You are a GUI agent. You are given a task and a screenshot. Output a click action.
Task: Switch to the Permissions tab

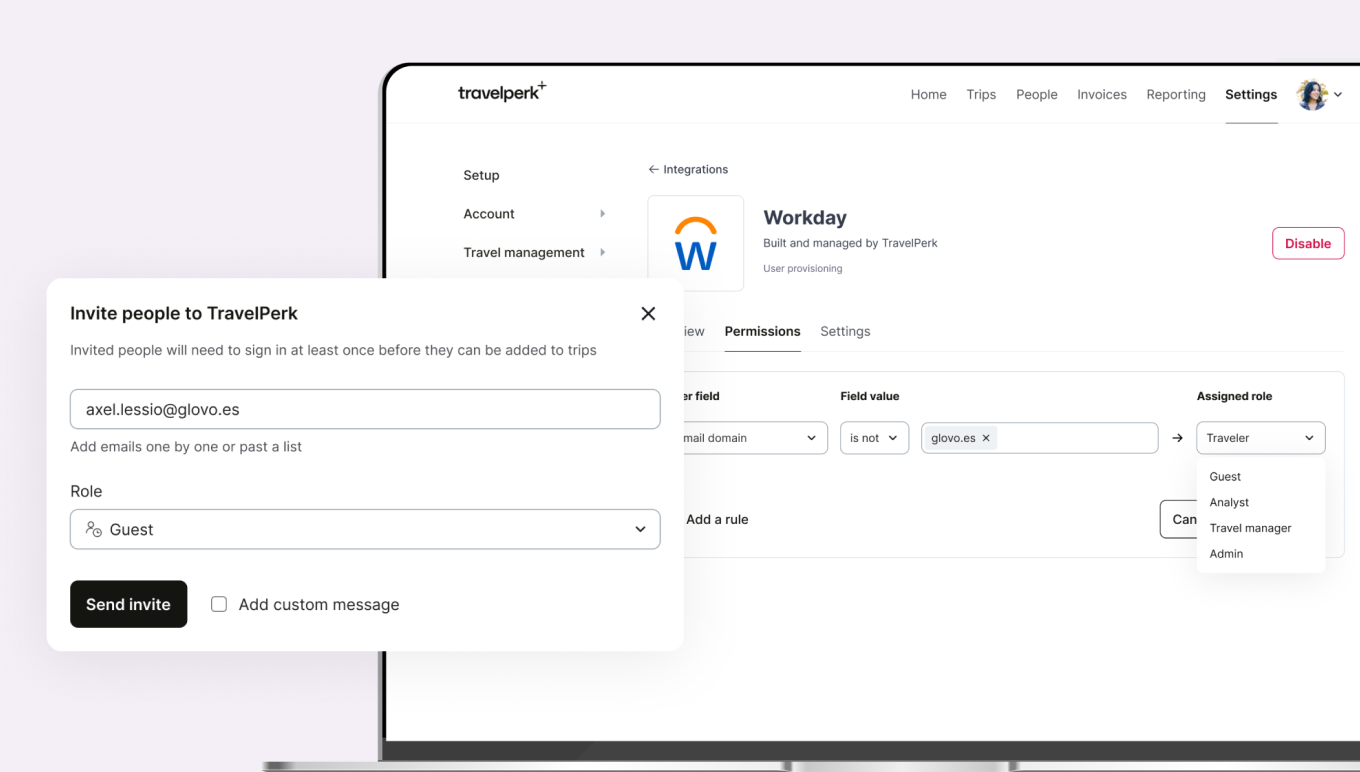pos(762,331)
